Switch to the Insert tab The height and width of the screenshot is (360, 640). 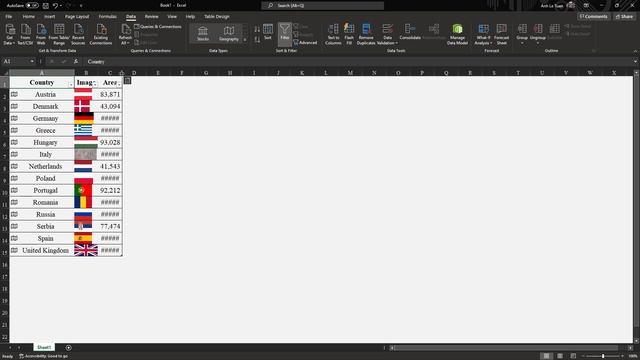tap(49, 17)
